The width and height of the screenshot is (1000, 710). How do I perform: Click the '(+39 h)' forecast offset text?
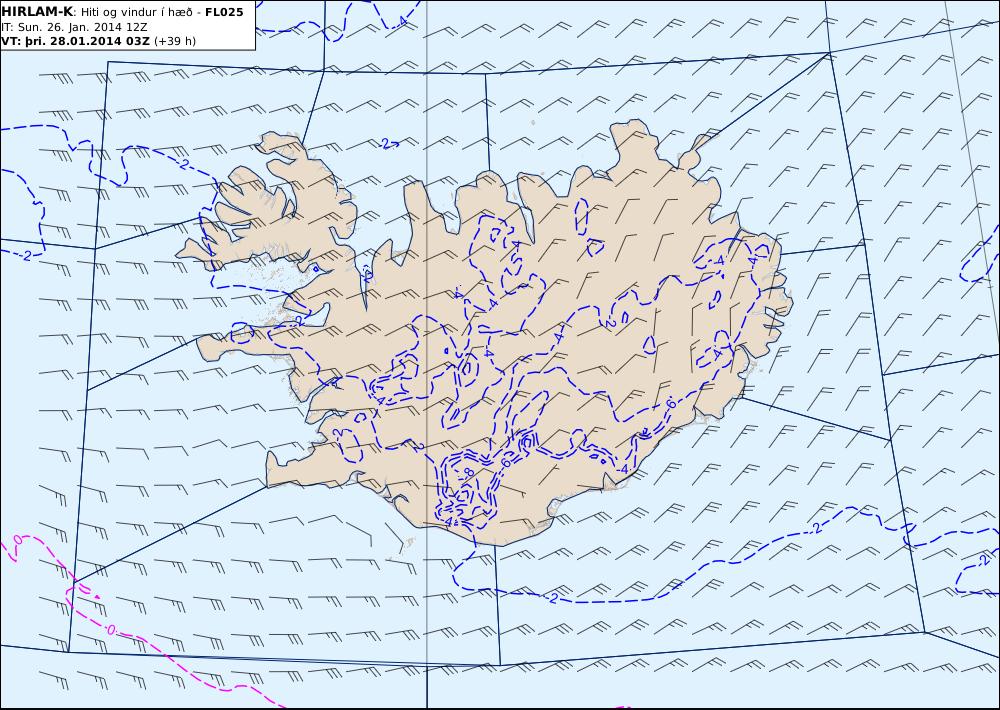pyautogui.click(x=175, y=41)
